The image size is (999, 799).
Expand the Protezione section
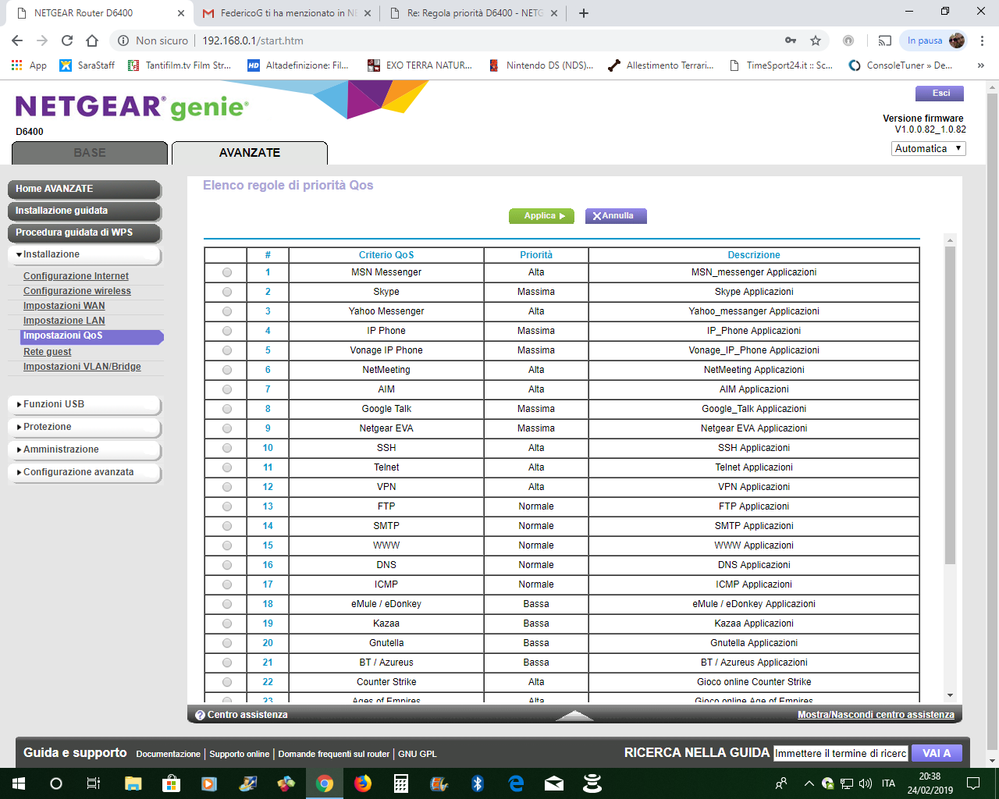click(85, 427)
